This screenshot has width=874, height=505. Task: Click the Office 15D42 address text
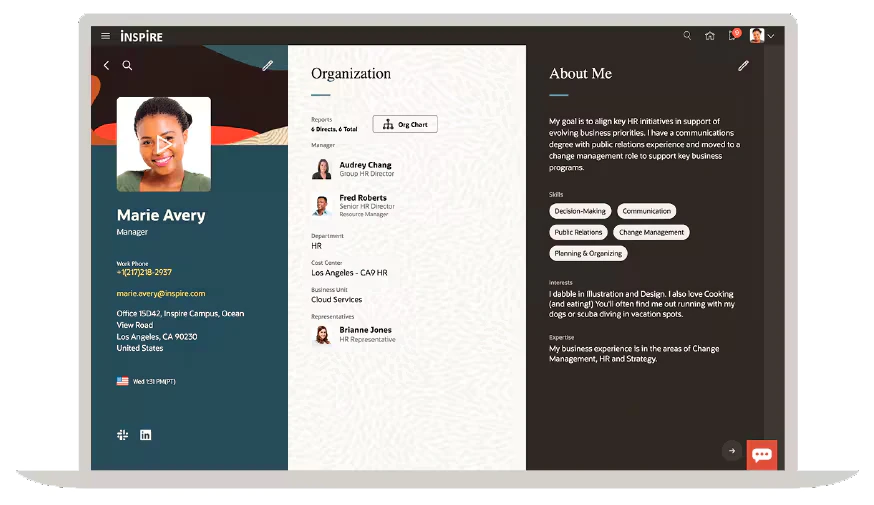coord(180,331)
